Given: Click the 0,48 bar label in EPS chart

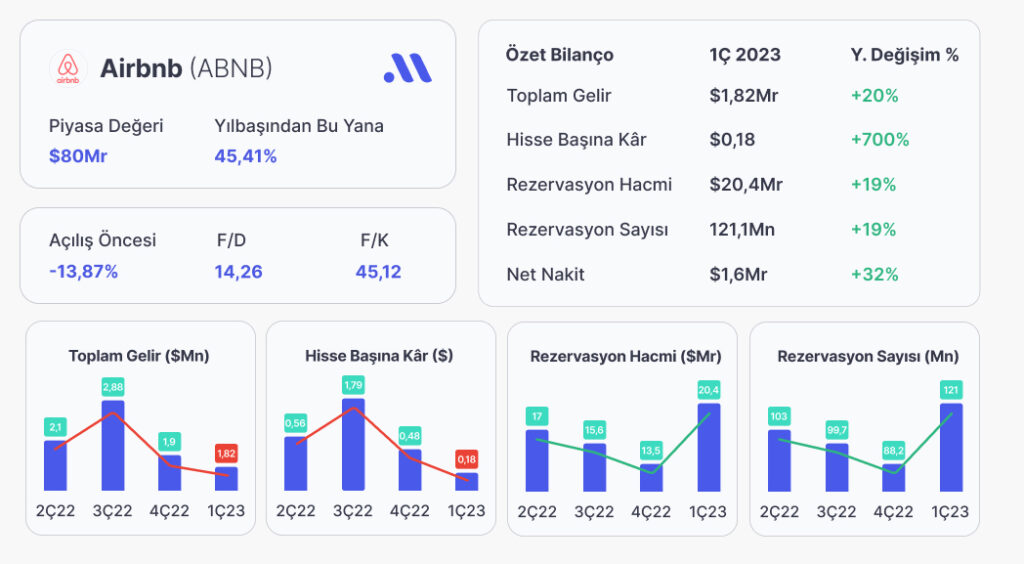Looking at the screenshot, I should pos(409,435).
